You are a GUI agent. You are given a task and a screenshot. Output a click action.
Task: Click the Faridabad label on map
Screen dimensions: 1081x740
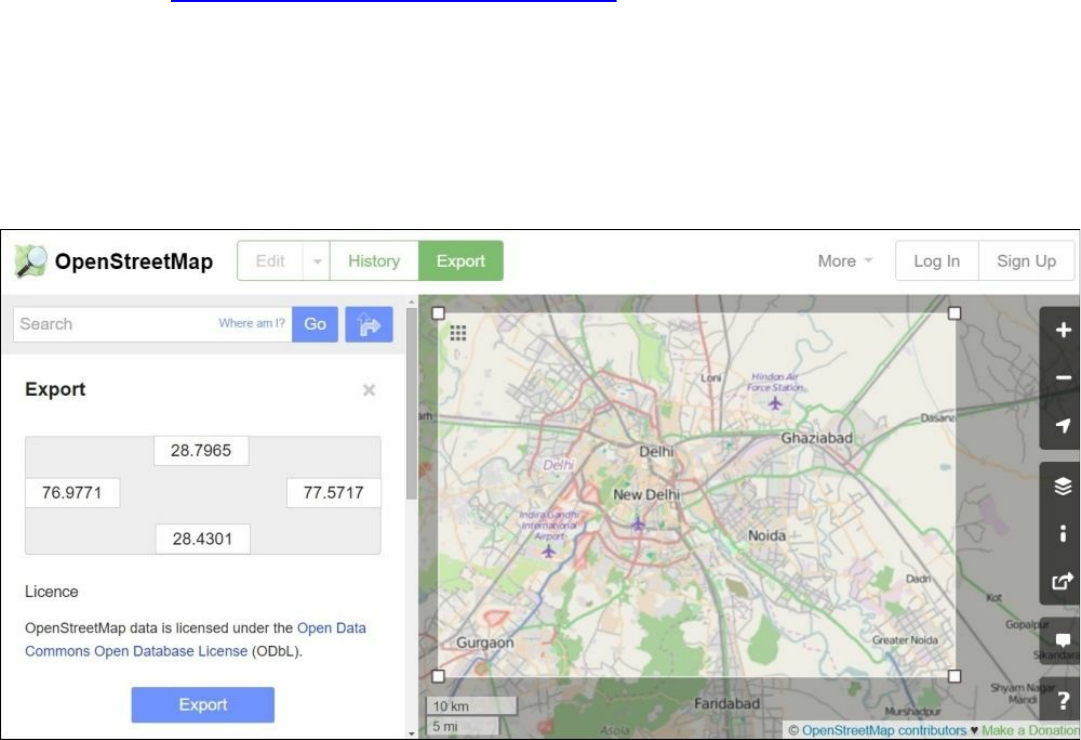click(727, 704)
